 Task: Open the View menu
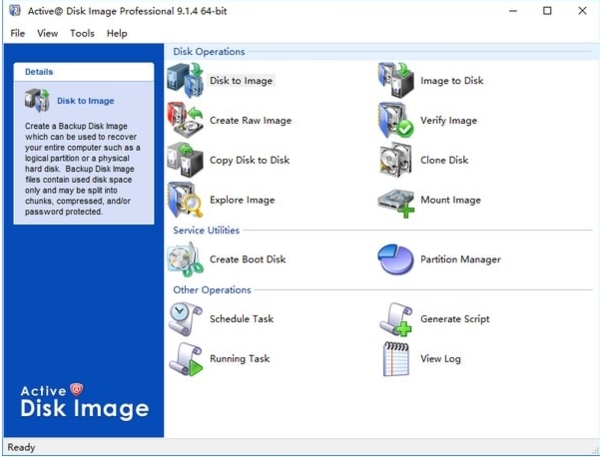tap(47, 33)
